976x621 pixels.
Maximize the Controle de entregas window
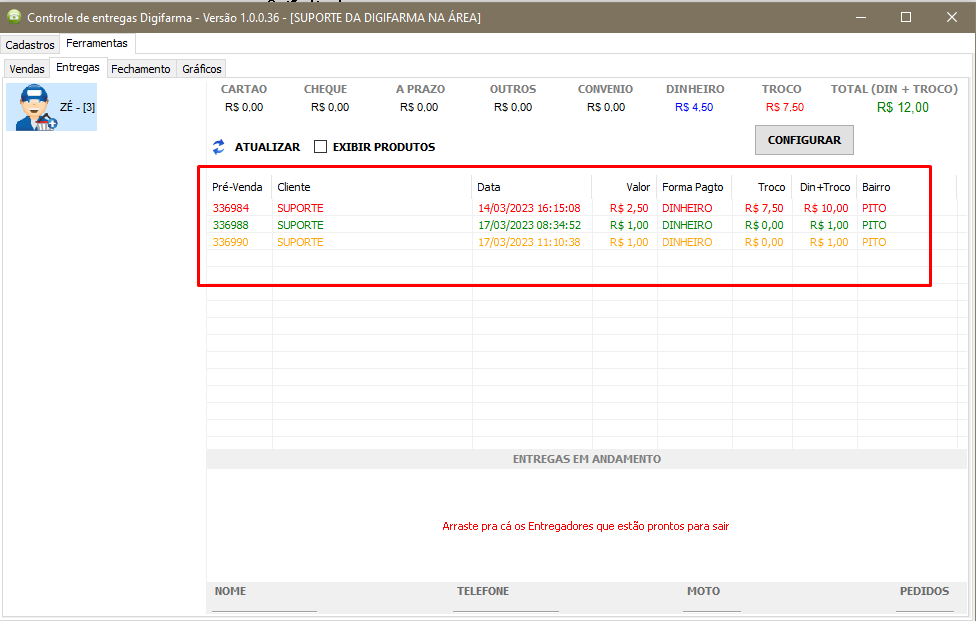coord(906,17)
